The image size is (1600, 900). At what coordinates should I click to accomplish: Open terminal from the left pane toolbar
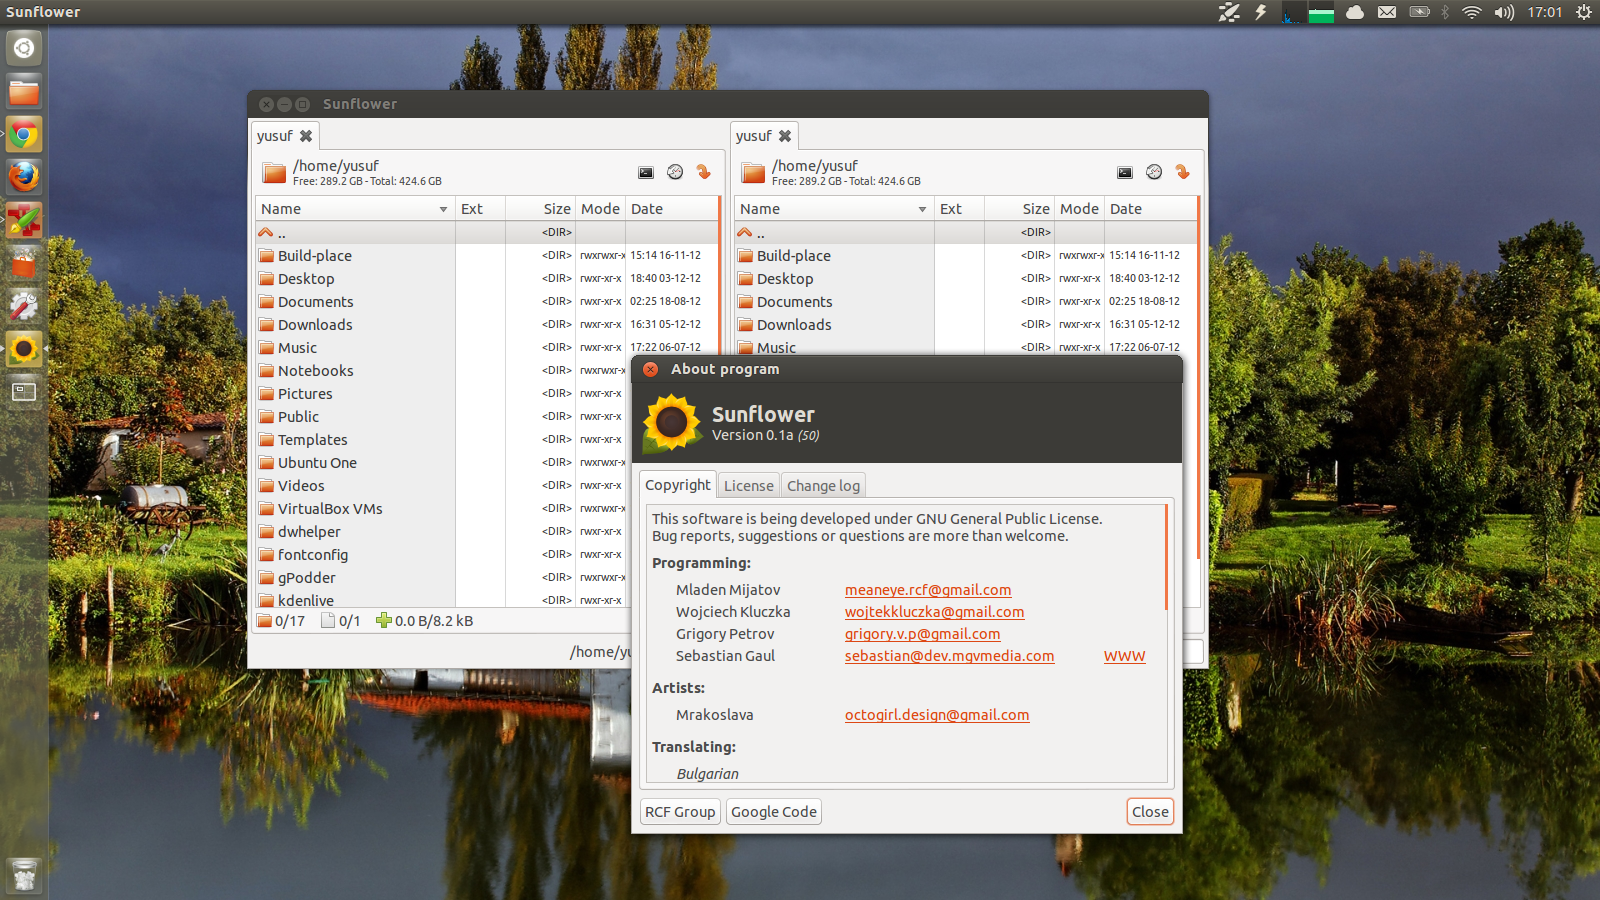(646, 173)
